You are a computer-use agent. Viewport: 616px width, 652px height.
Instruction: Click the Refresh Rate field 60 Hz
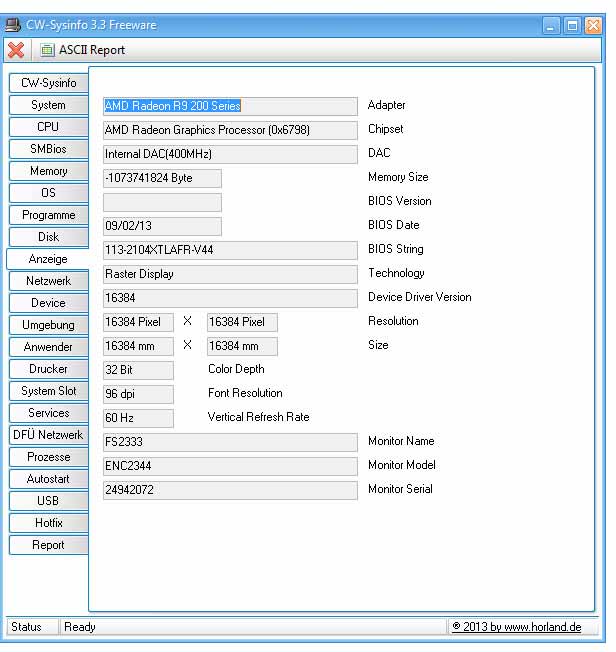click(138, 418)
